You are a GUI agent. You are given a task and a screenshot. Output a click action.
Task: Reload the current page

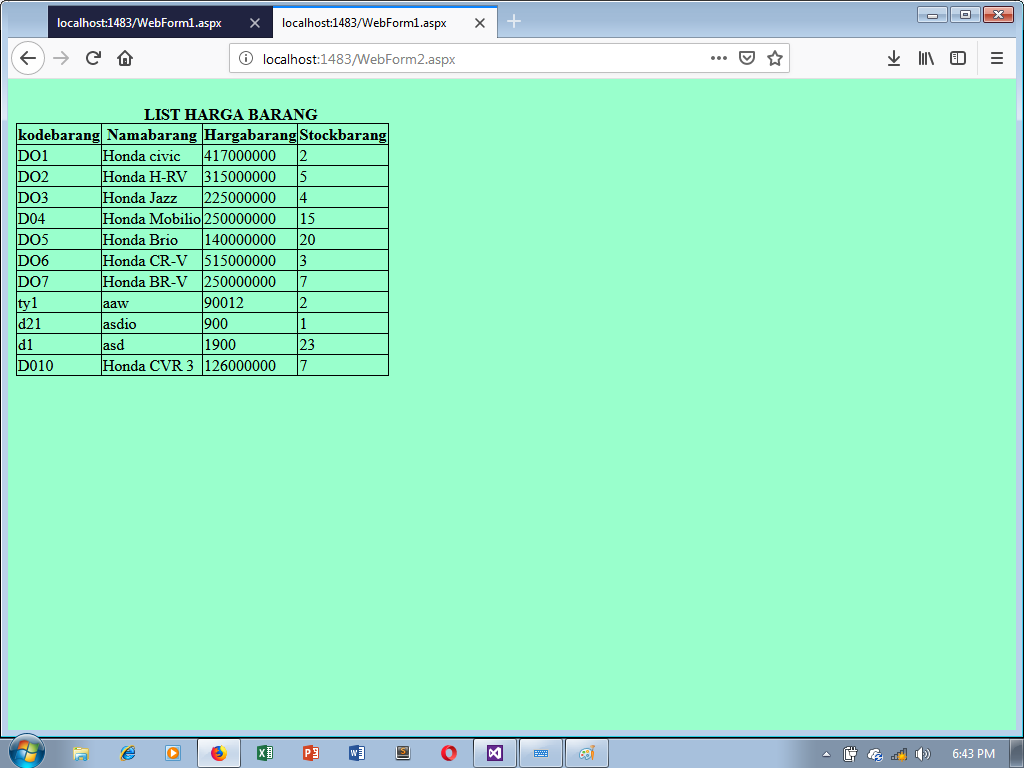(x=93, y=58)
